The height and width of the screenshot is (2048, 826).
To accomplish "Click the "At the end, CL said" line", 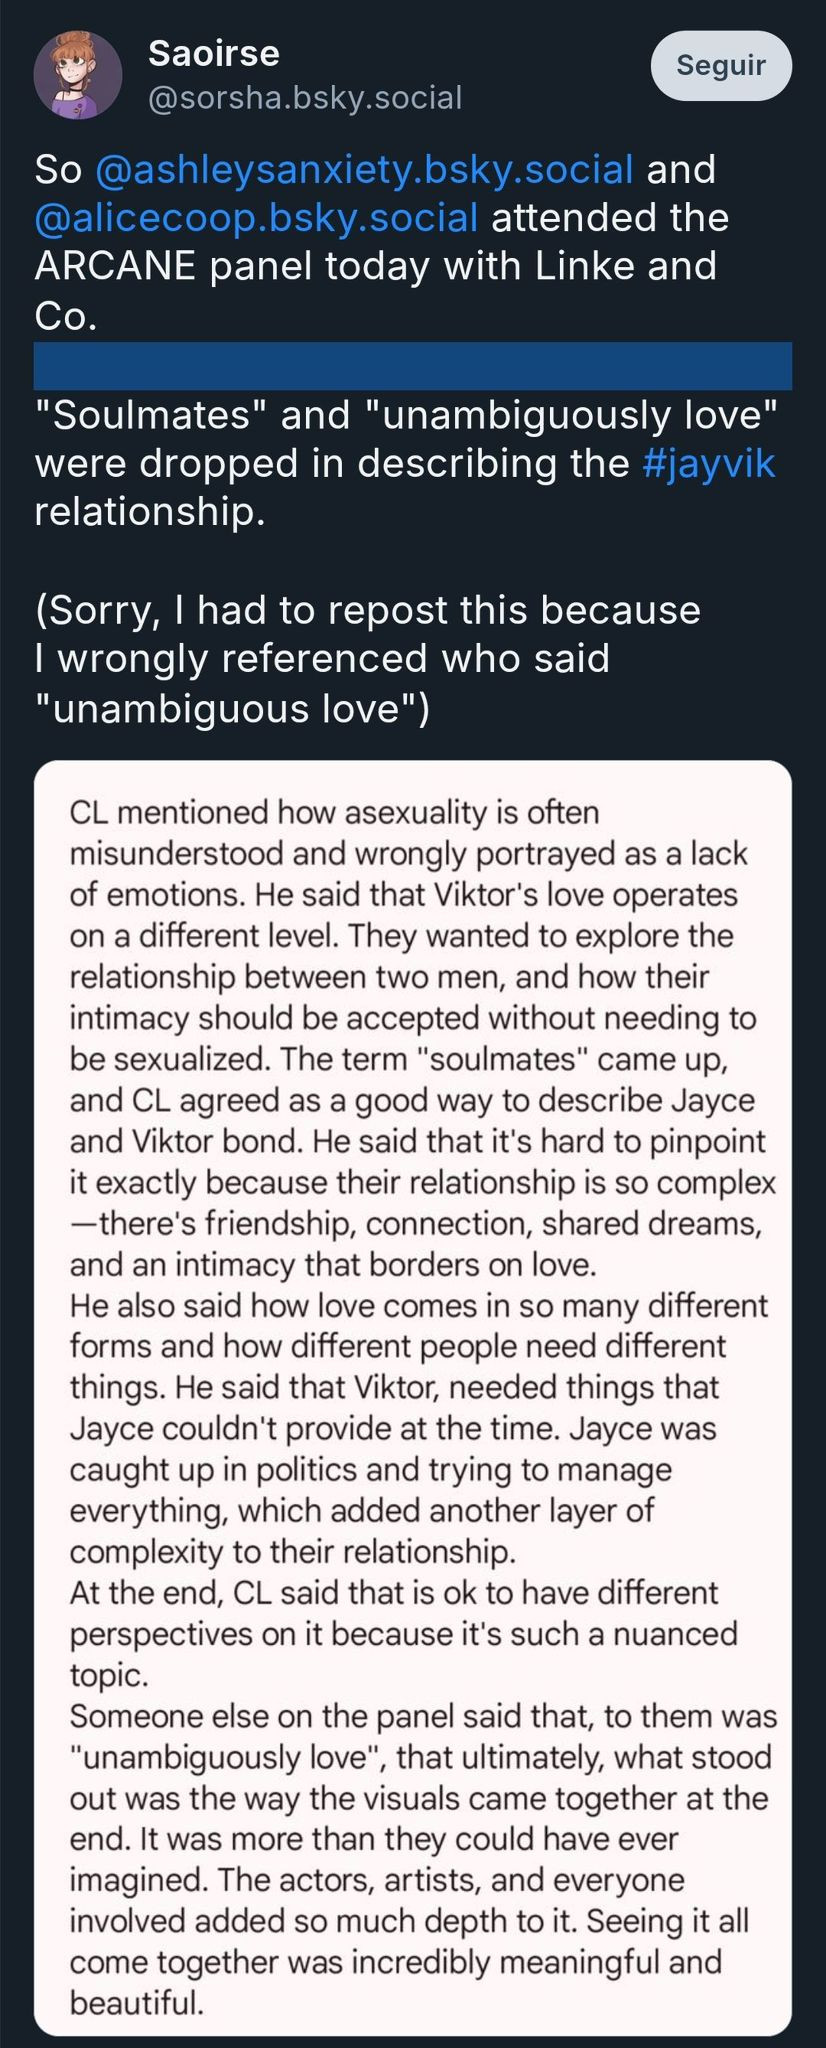I will [x=394, y=1592].
